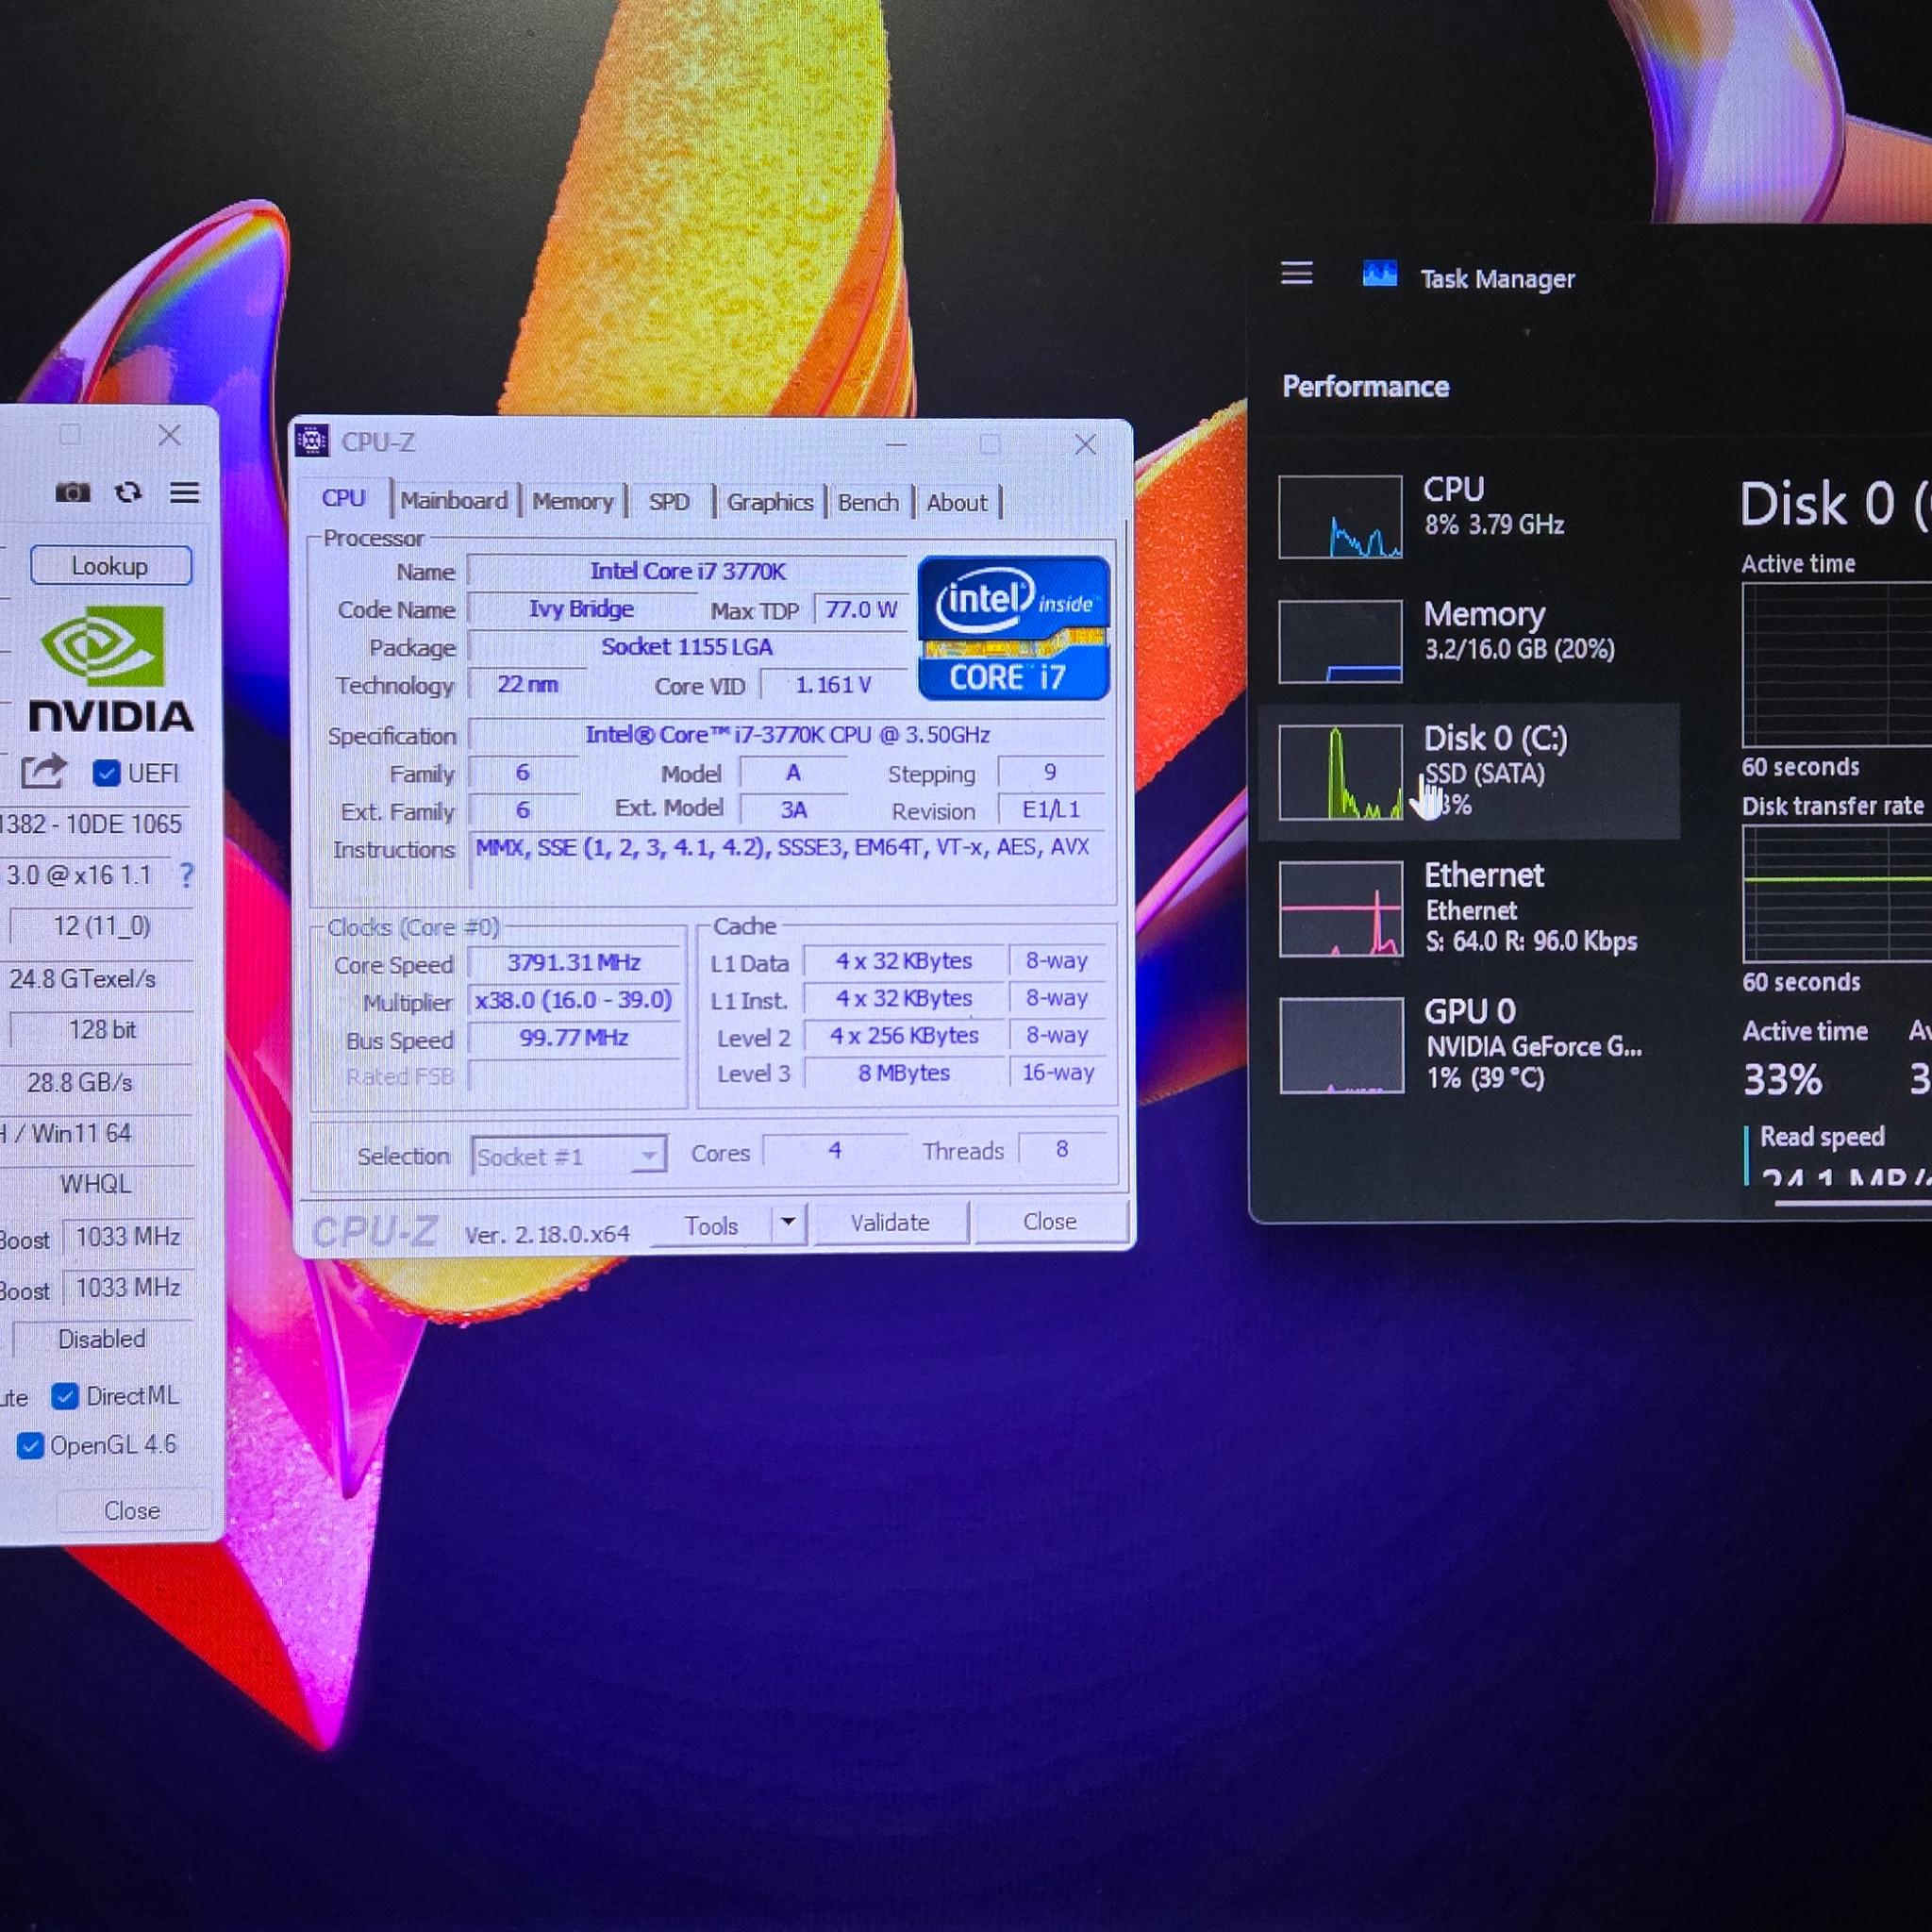
Task: Select the Disk 0 (C:) graph thumbnail
Action: 1340,772
